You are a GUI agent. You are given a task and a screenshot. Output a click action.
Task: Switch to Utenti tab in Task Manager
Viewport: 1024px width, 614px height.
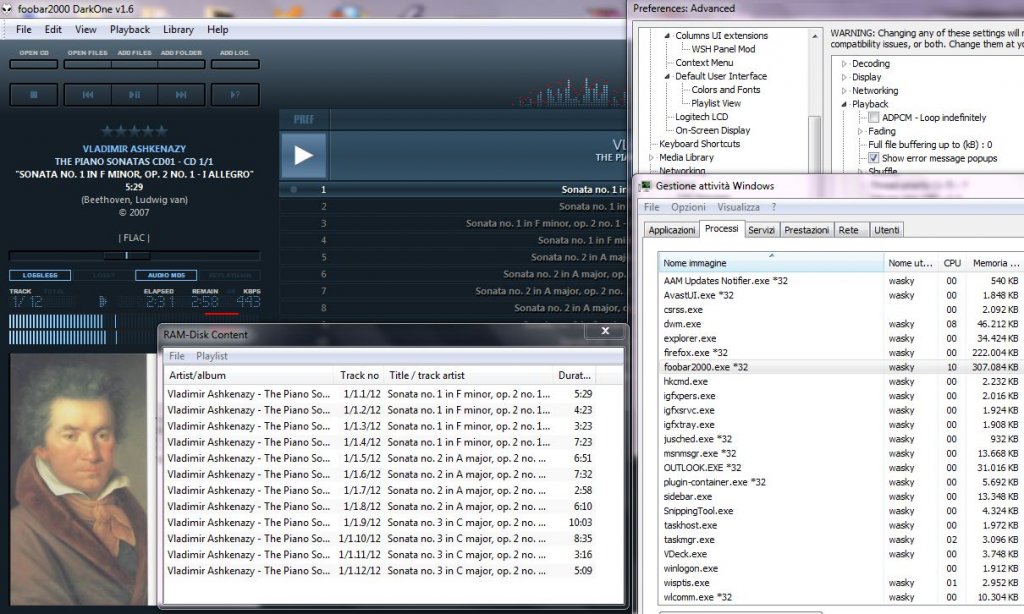(x=887, y=230)
